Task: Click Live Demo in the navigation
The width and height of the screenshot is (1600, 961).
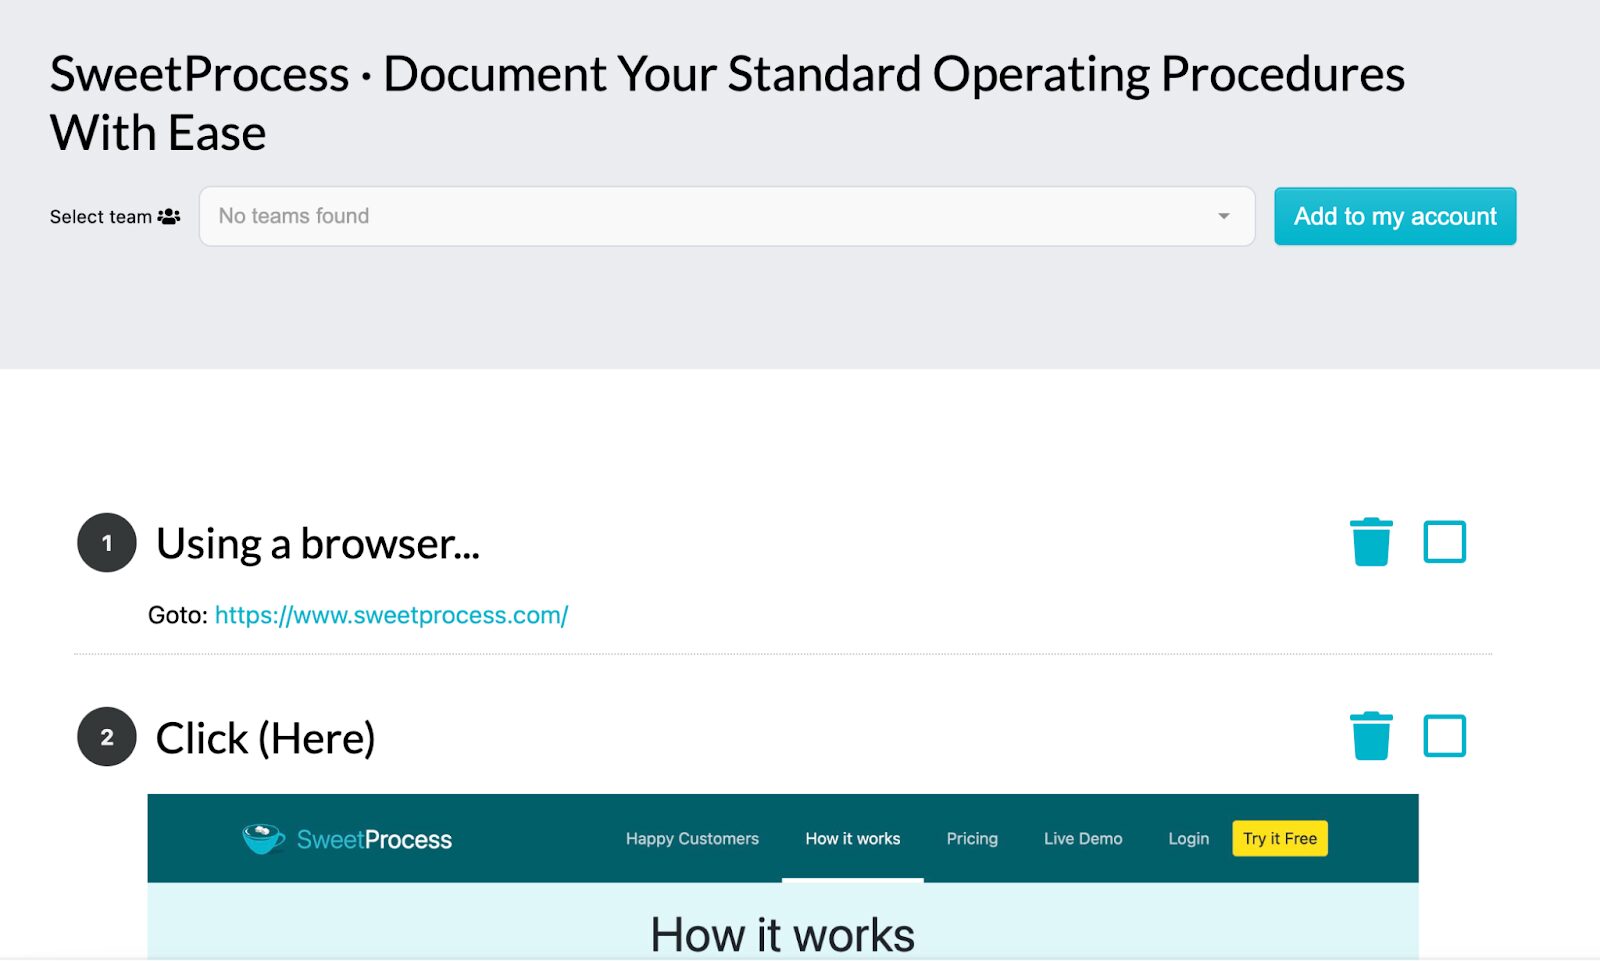Action: 1082,838
